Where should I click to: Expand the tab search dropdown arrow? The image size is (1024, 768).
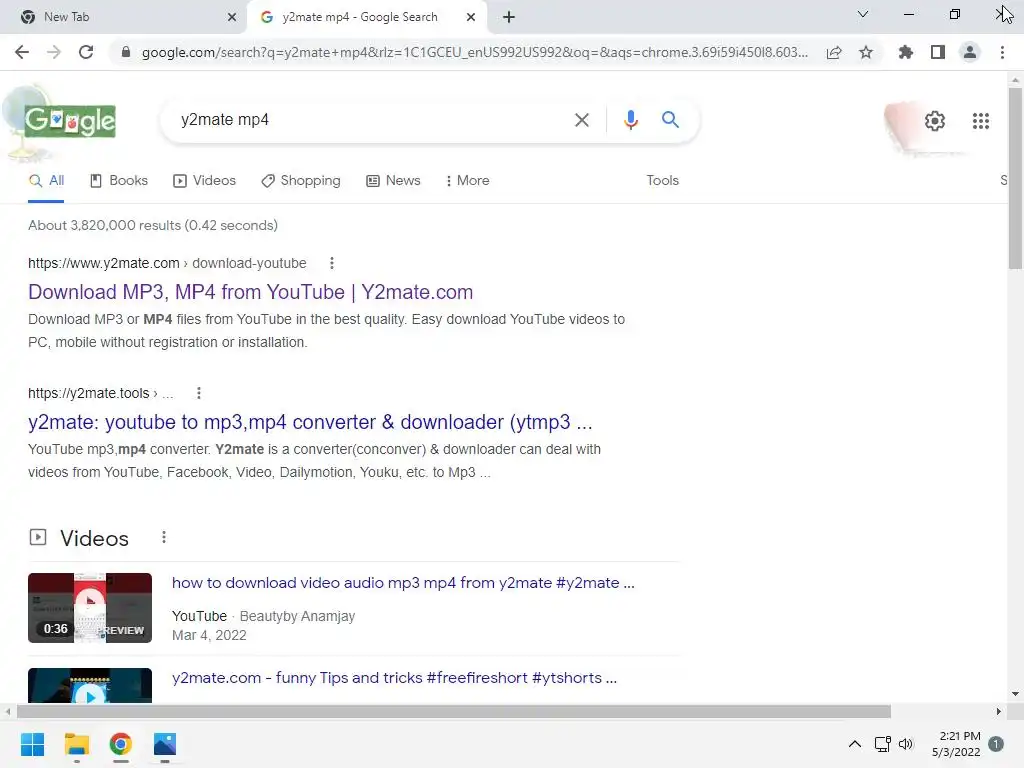click(x=862, y=14)
